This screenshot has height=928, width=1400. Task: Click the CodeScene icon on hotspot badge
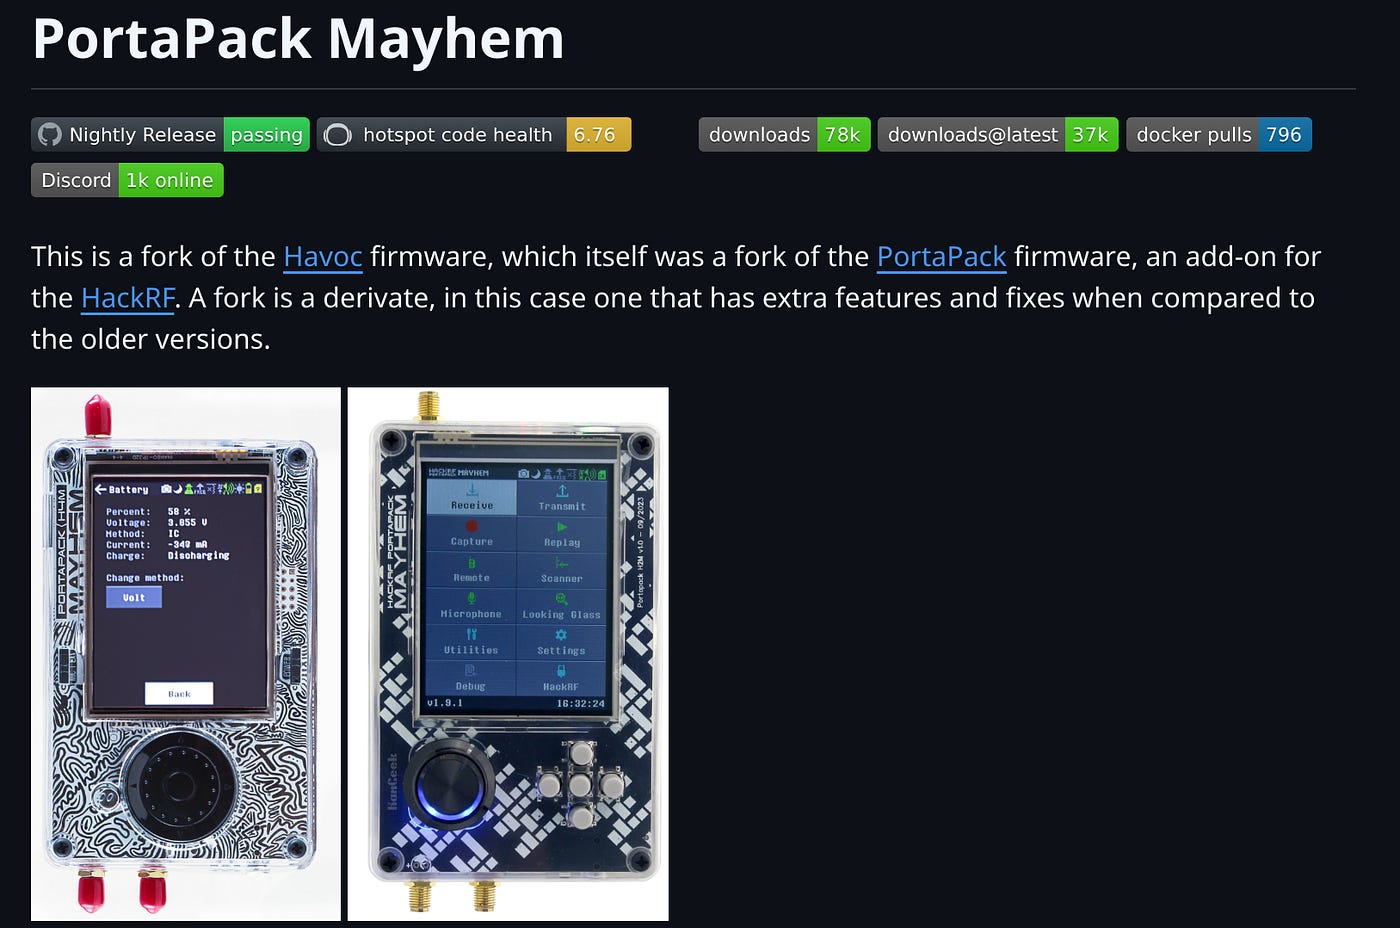click(338, 135)
